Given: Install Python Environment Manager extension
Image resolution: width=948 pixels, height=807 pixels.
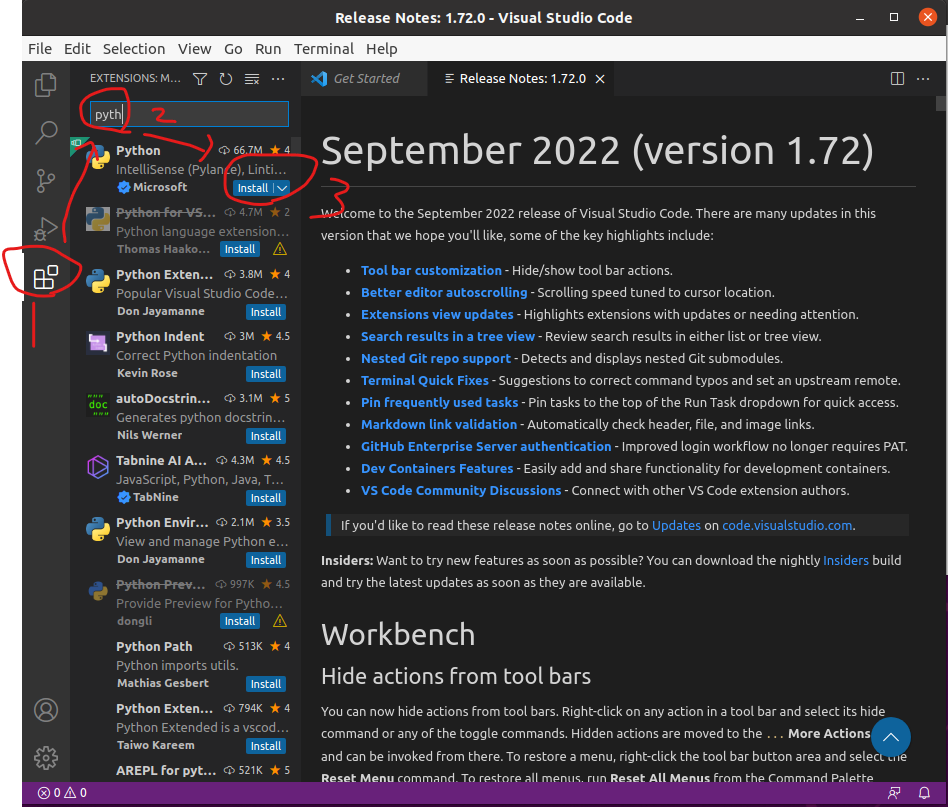Looking at the screenshot, I should (x=266, y=560).
